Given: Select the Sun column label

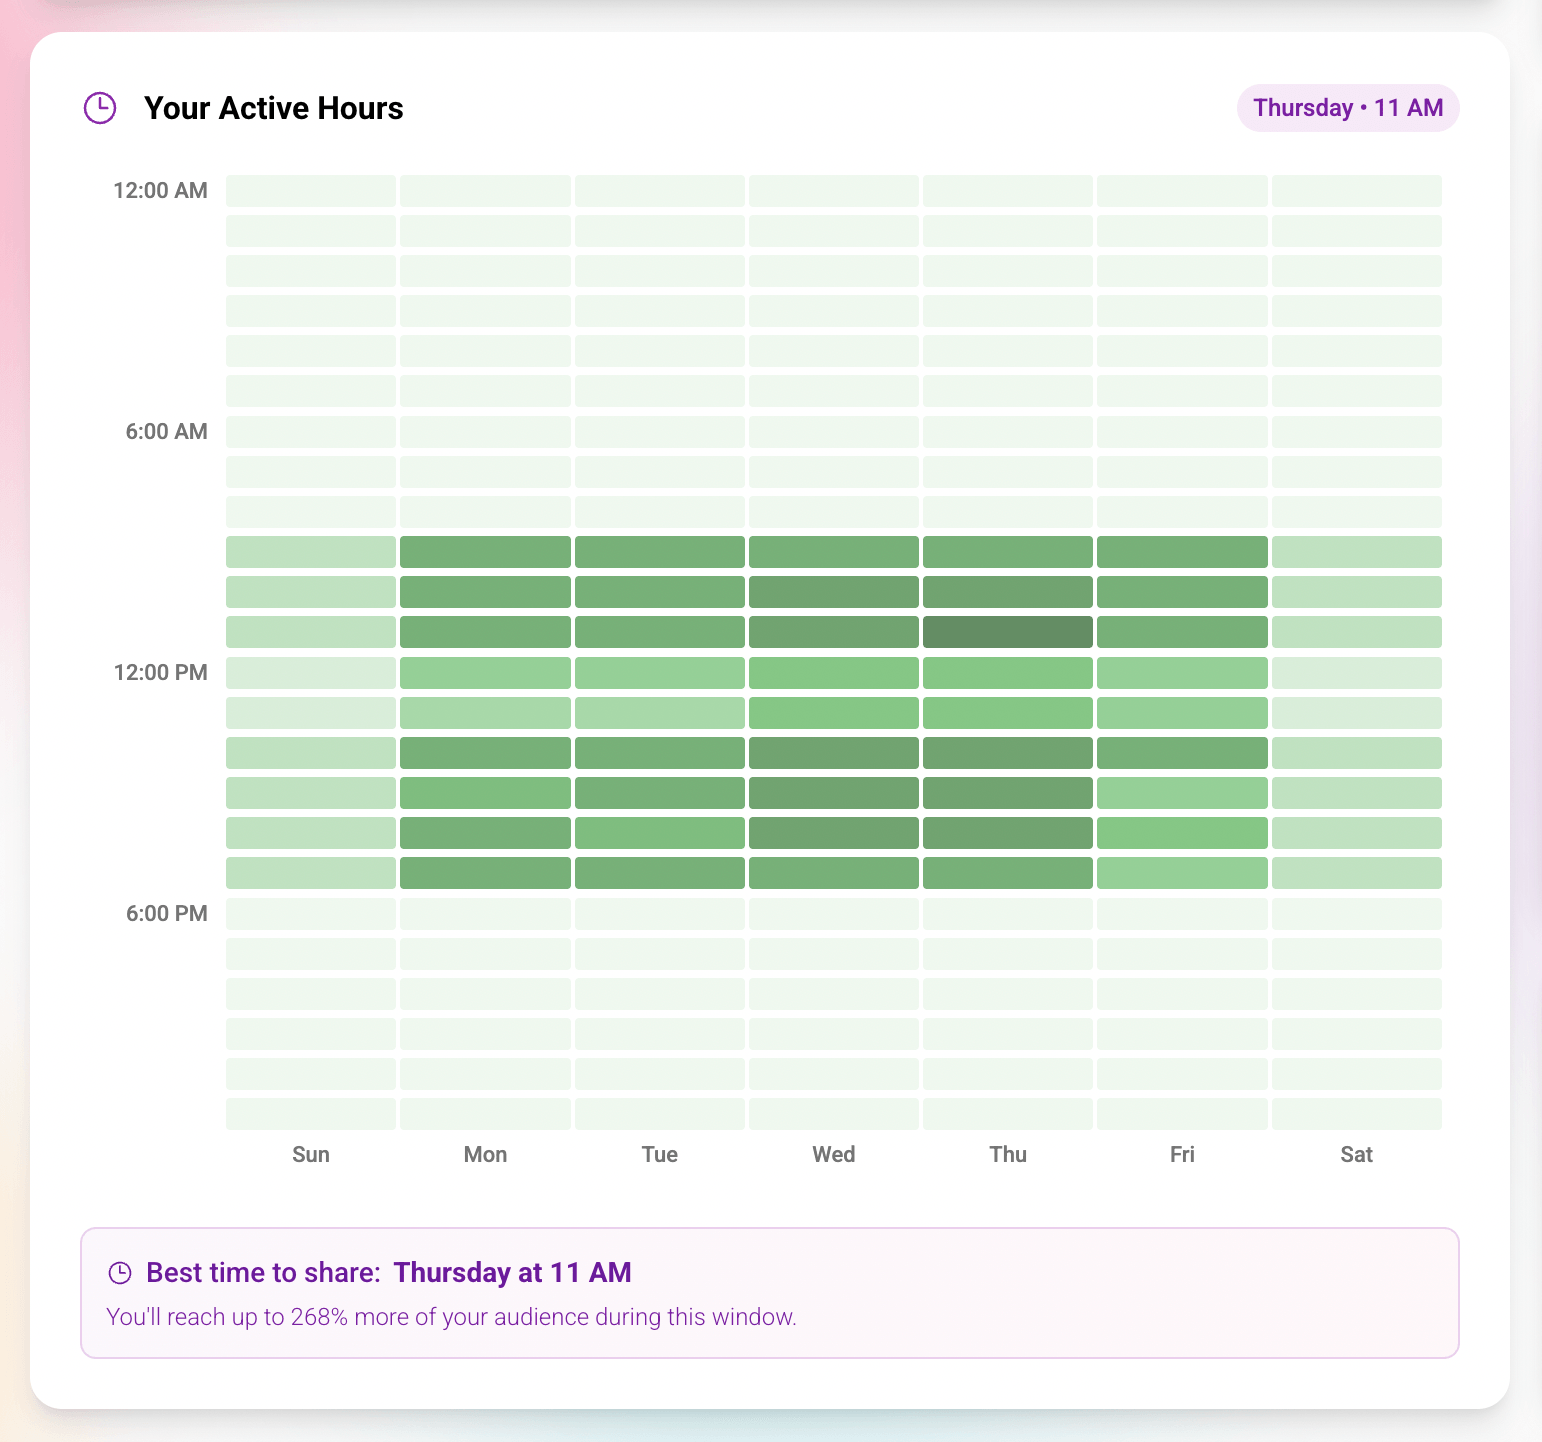Looking at the screenshot, I should [x=310, y=1154].
